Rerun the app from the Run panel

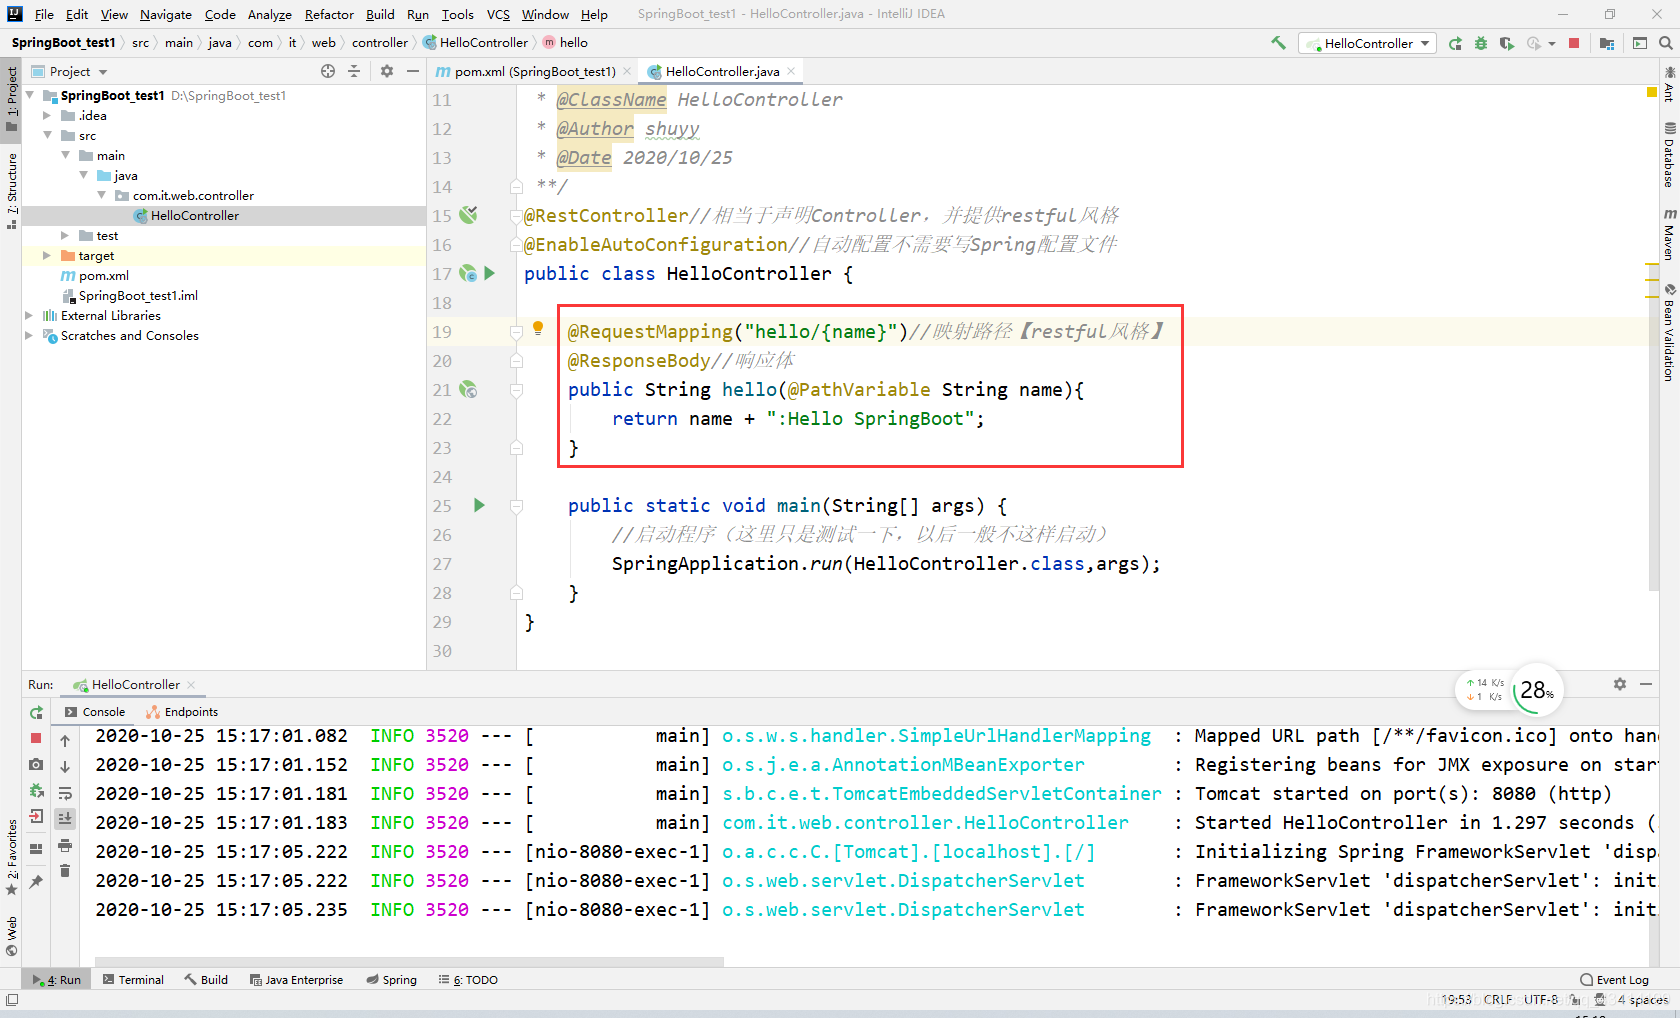point(36,712)
